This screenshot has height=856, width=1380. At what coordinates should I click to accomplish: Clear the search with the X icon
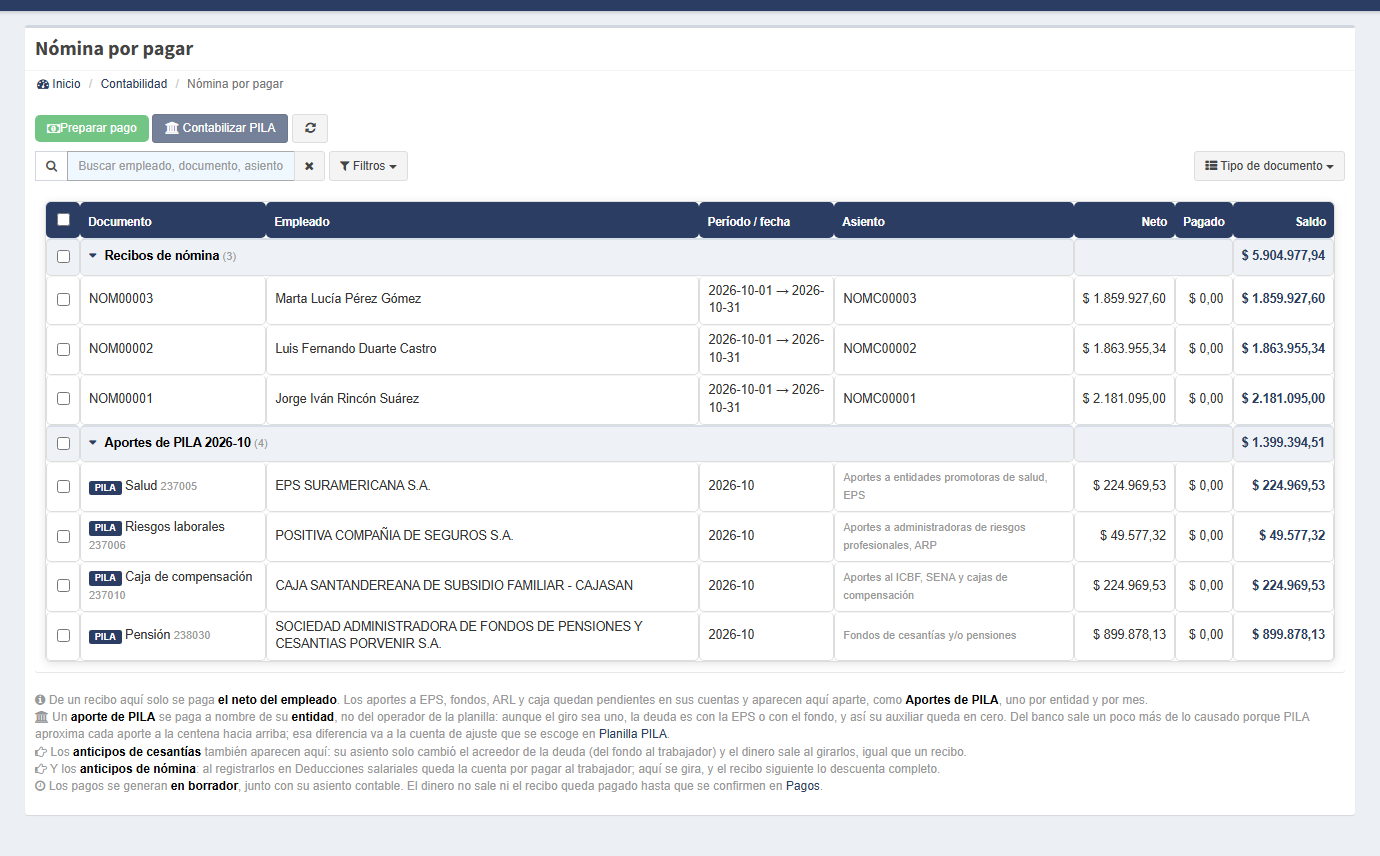tap(310, 166)
